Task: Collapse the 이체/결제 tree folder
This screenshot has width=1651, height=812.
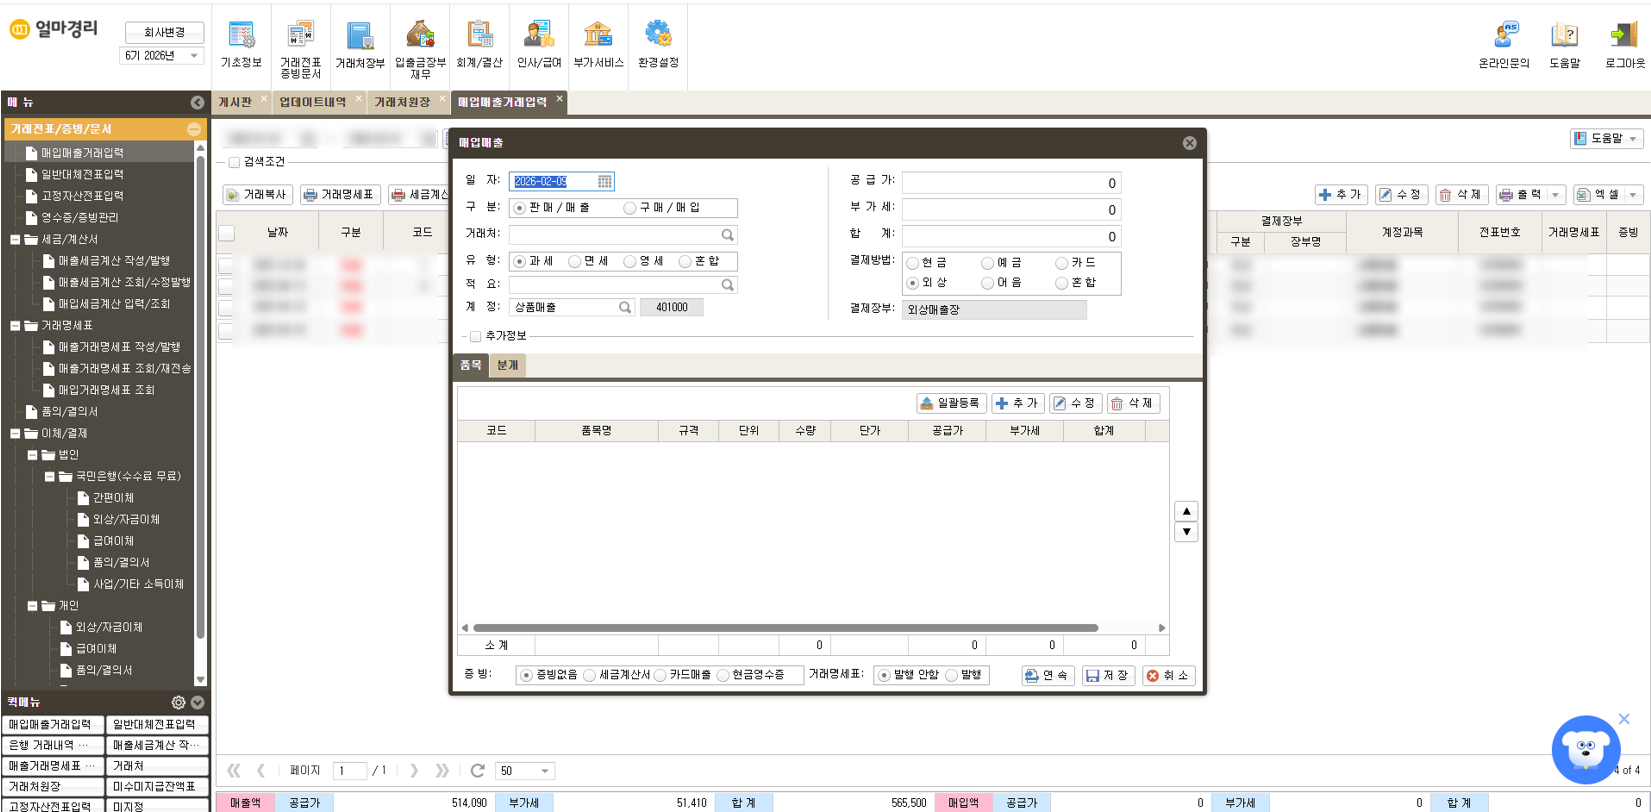Action: (x=16, y=434)
